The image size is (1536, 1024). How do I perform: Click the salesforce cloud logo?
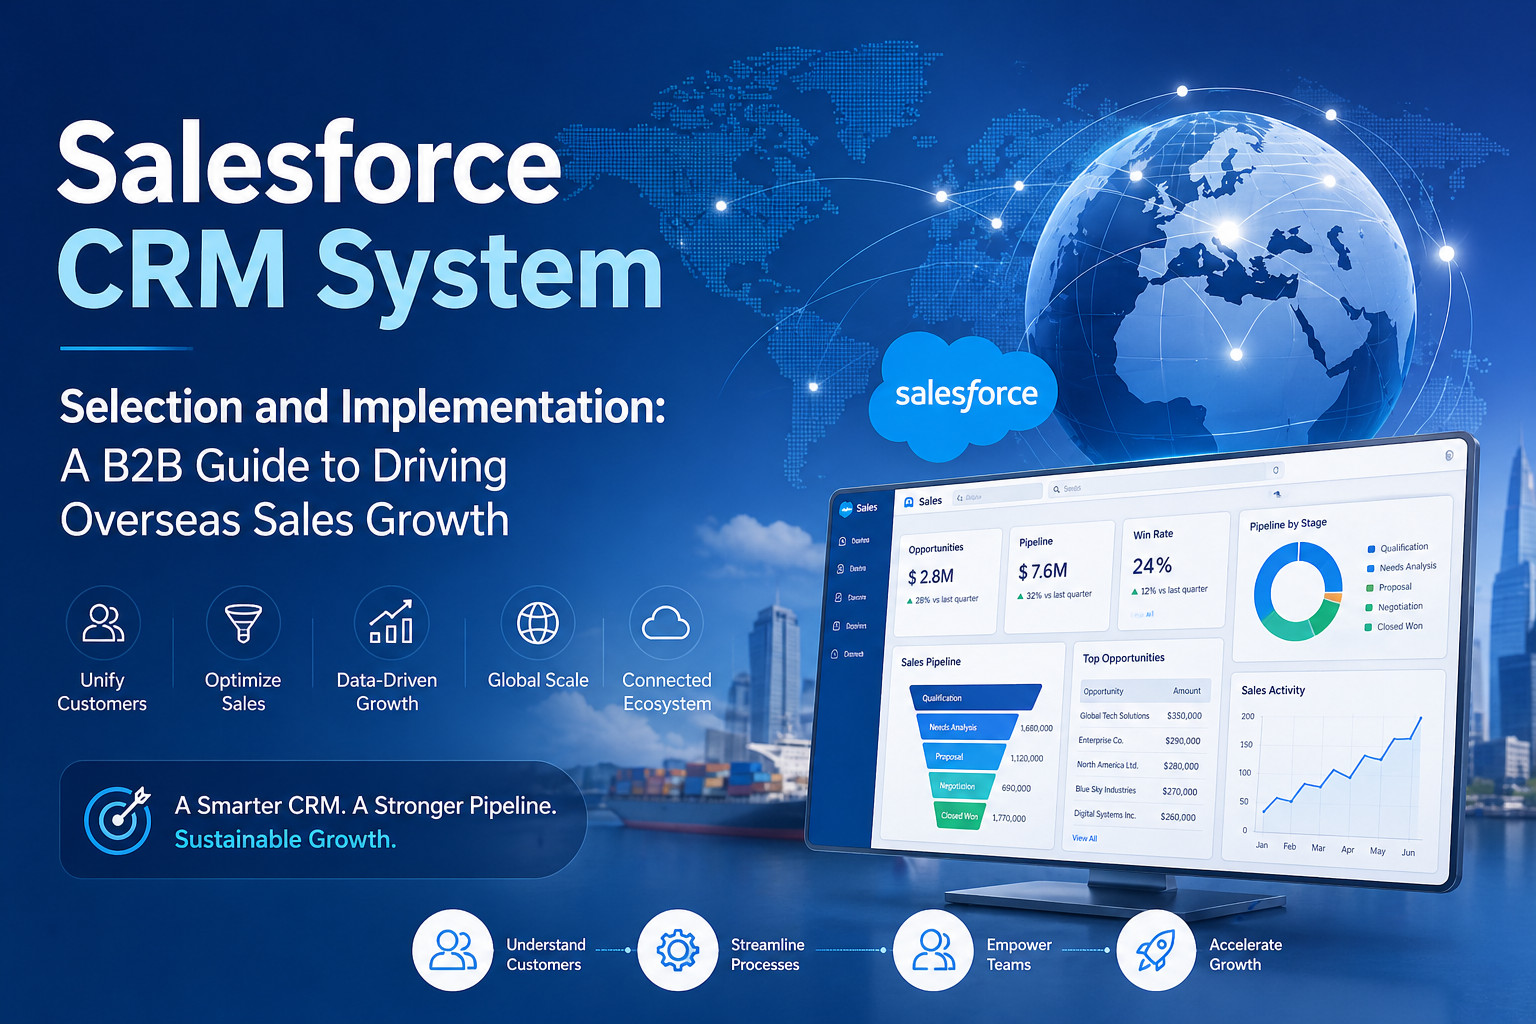962,396
